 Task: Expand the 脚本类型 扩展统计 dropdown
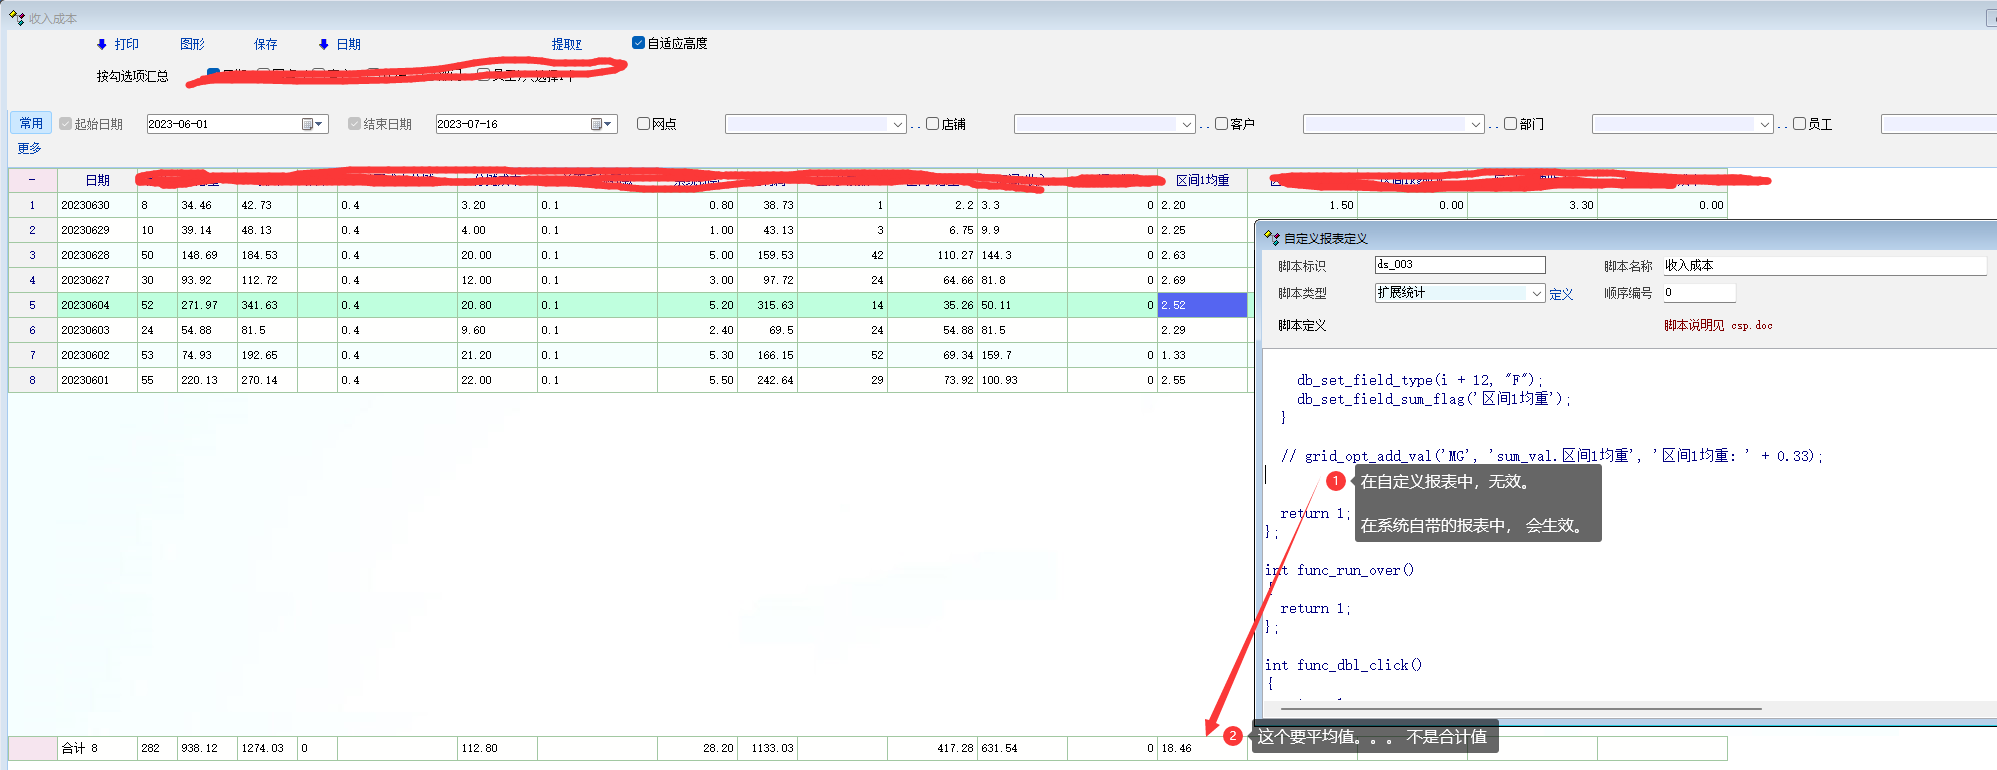point(1536,293)
